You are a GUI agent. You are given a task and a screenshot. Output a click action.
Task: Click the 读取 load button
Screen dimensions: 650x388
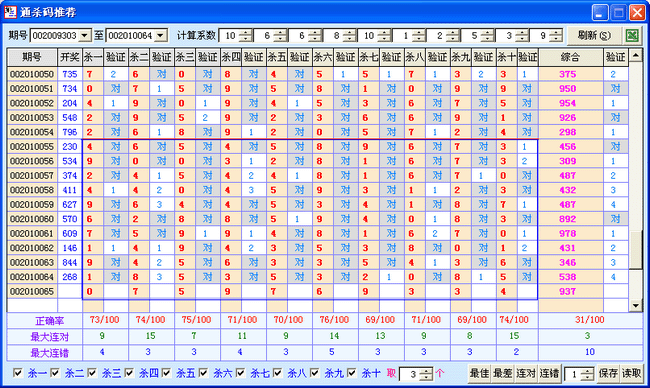631,373
